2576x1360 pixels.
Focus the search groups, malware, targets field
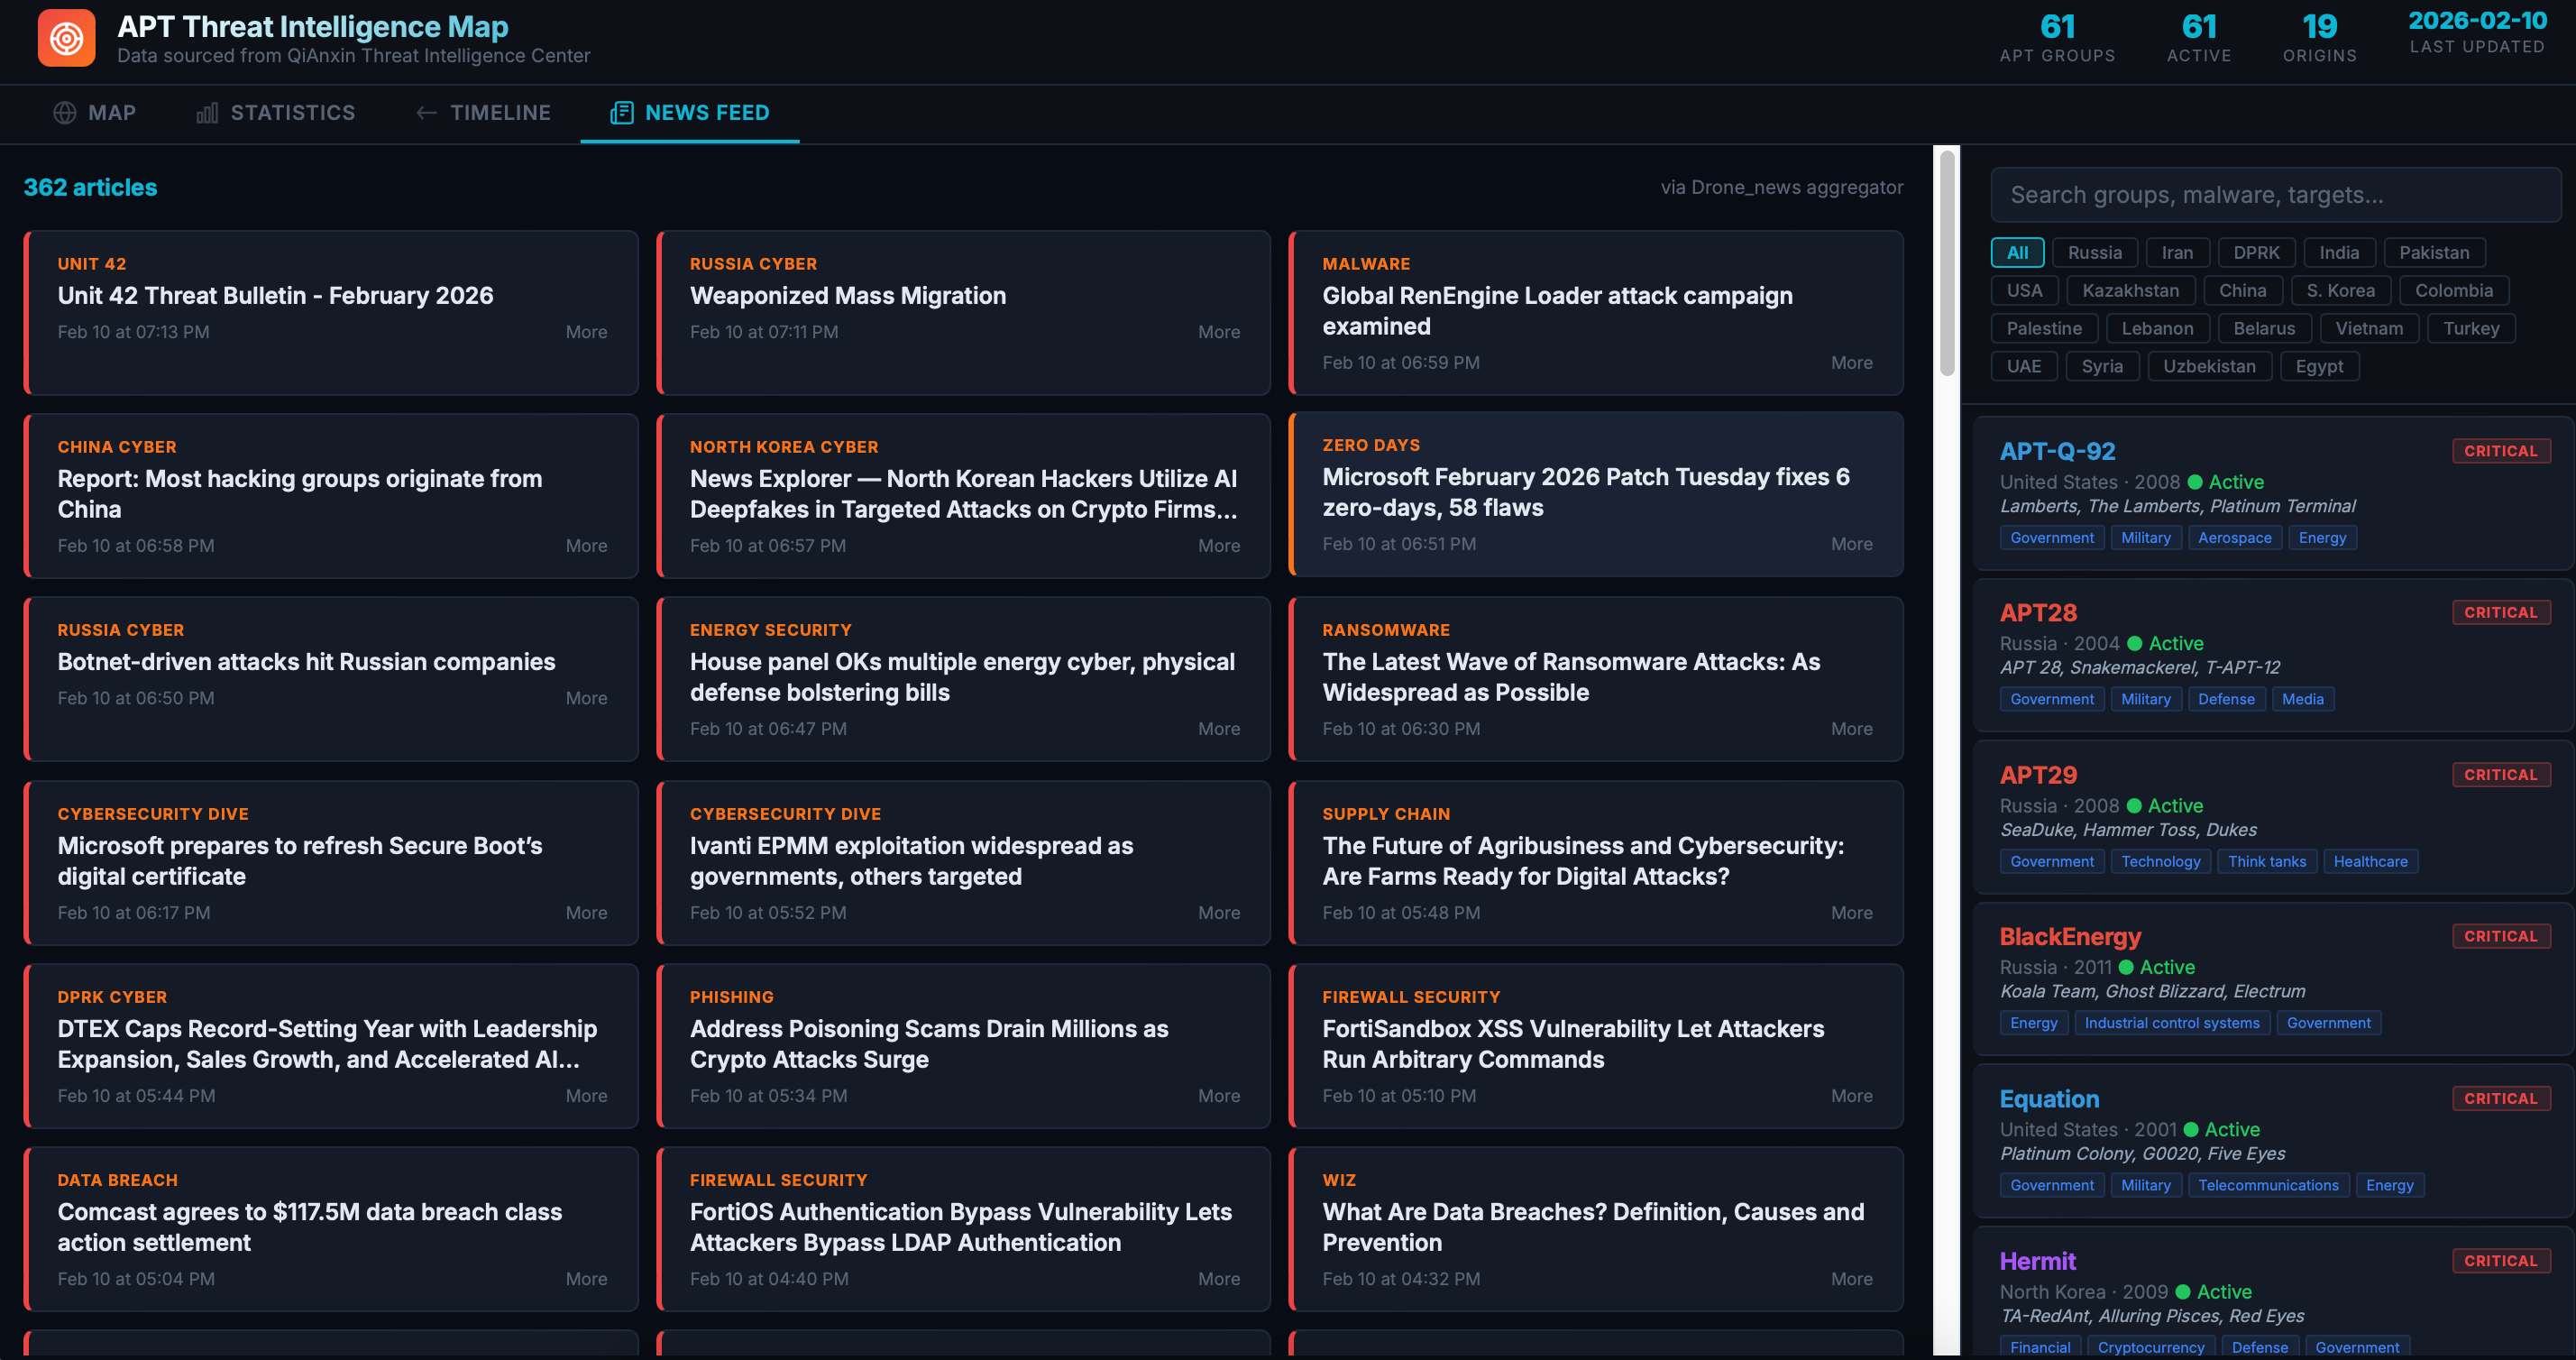[x=2276, y=195]
